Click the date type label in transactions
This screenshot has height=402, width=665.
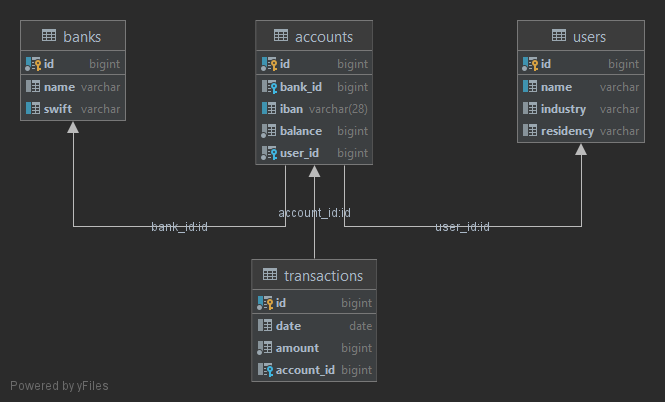coord(360,326)
